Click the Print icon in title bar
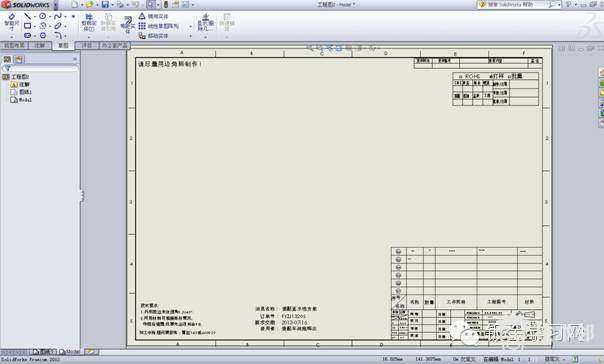The width and height of the screenshot is (604, 364). pos(120,5)
